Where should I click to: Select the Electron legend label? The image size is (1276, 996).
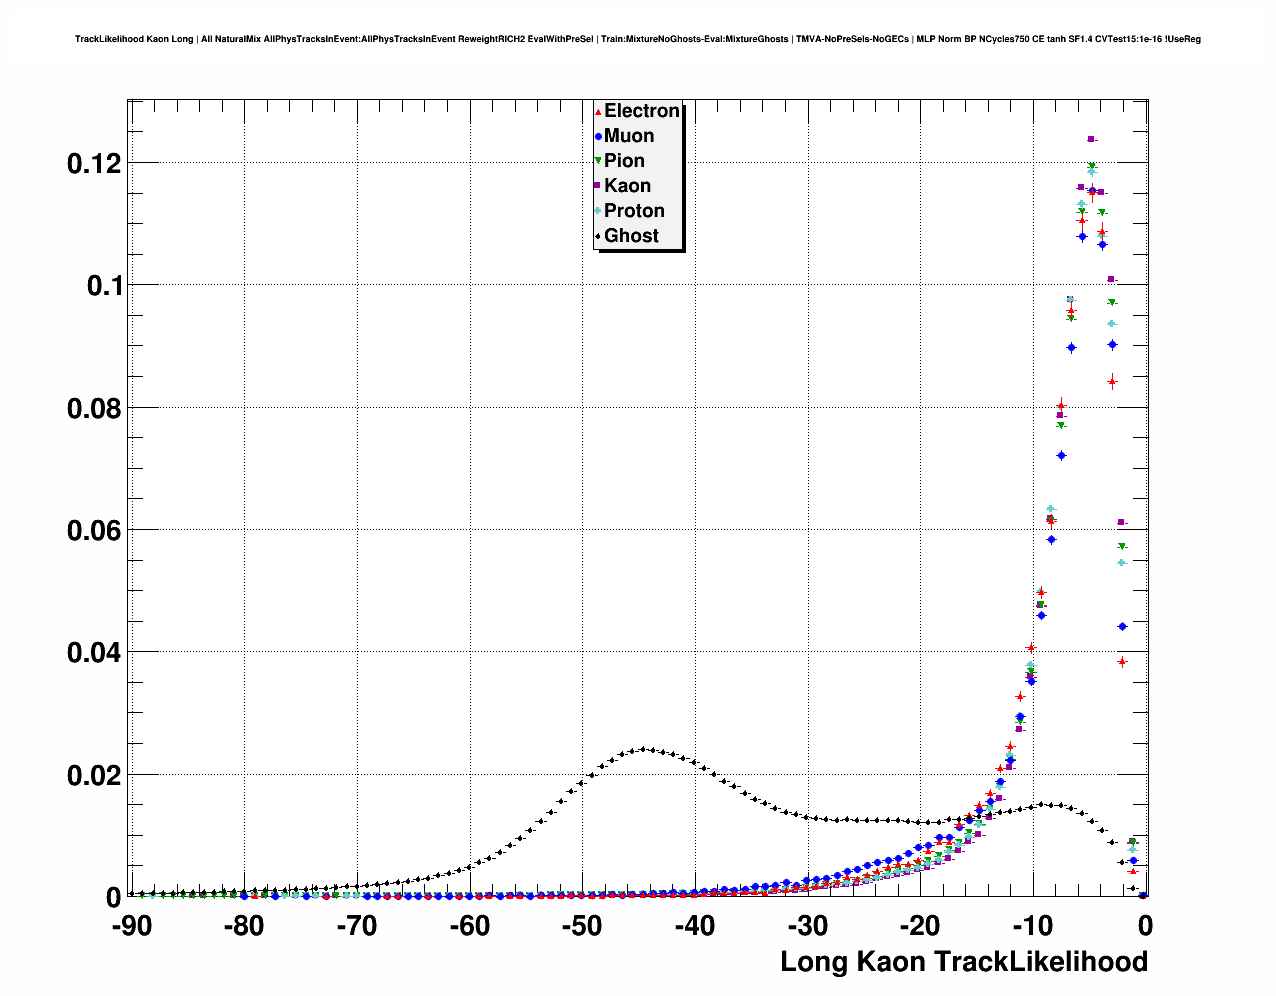(642, 111)
